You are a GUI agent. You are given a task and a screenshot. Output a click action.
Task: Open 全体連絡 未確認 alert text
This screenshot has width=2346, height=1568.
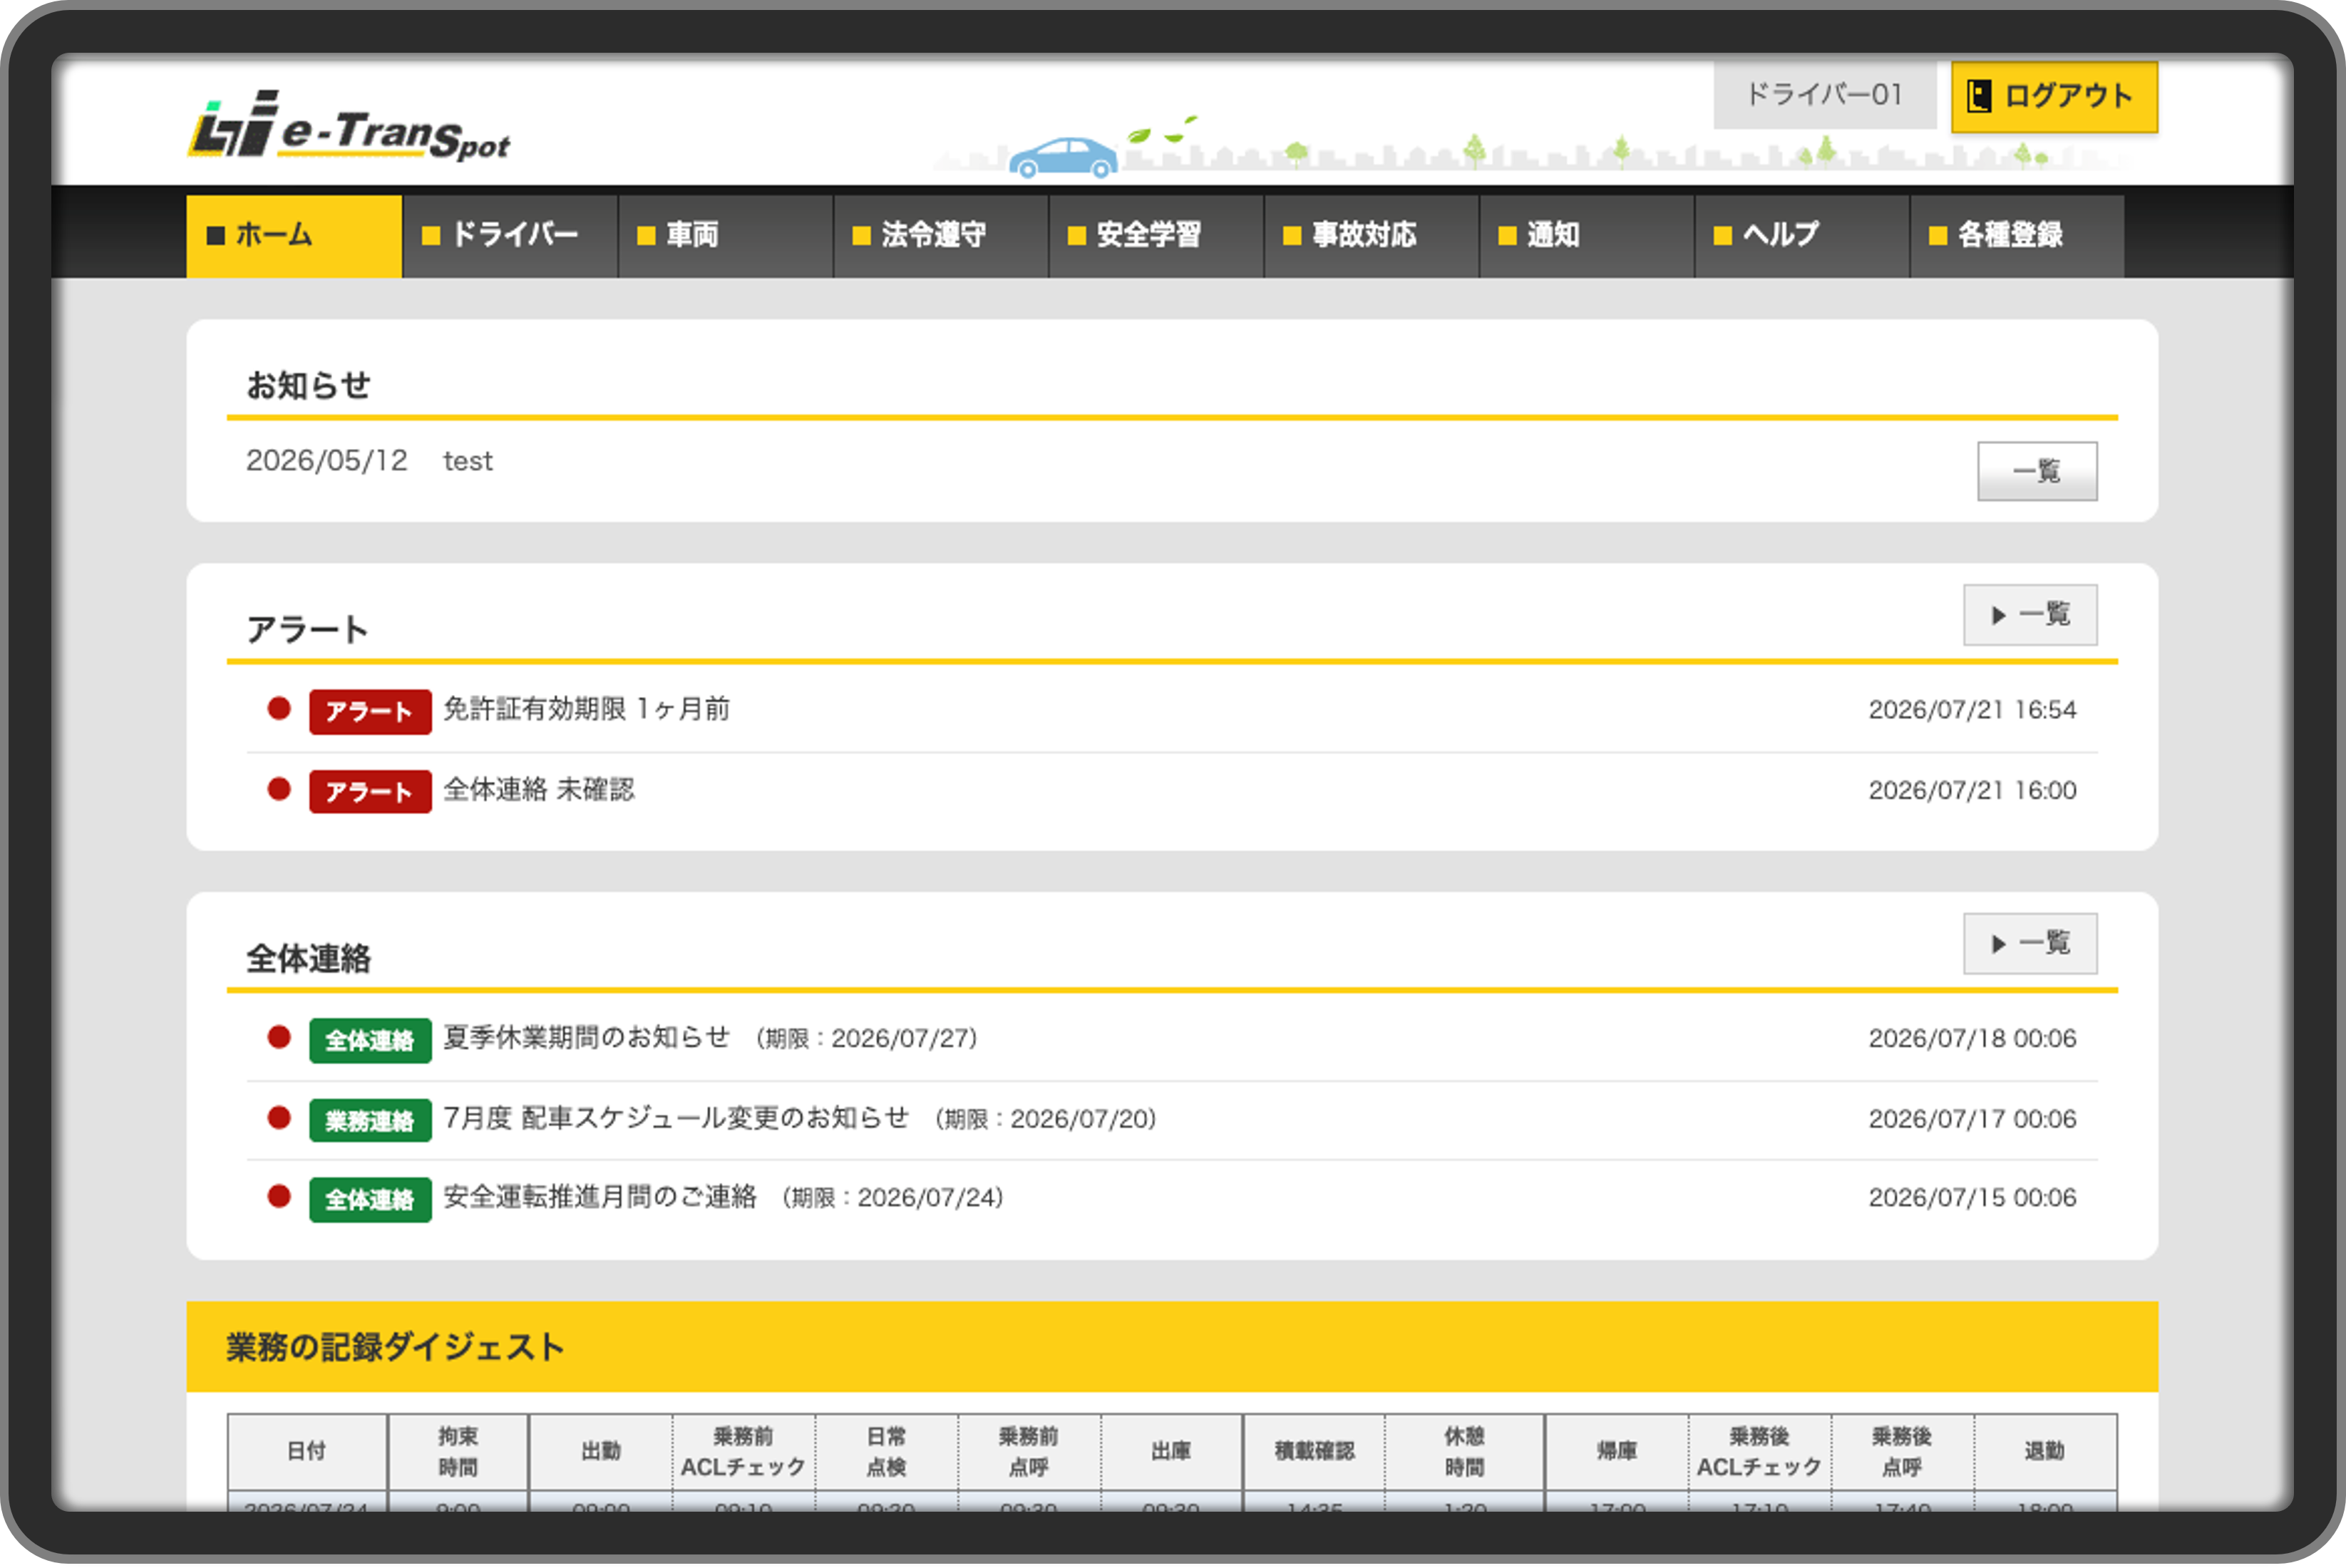coord(539,789)
